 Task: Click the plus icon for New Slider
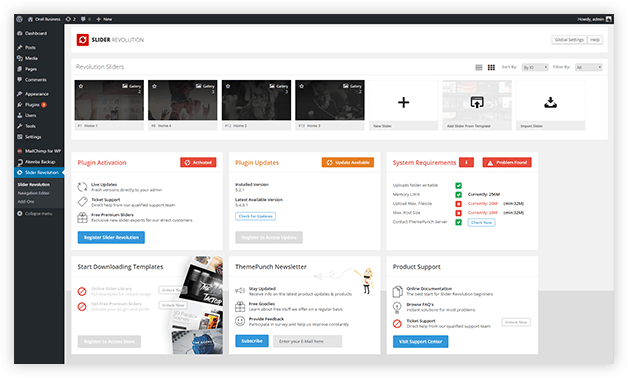coord(403,103)
